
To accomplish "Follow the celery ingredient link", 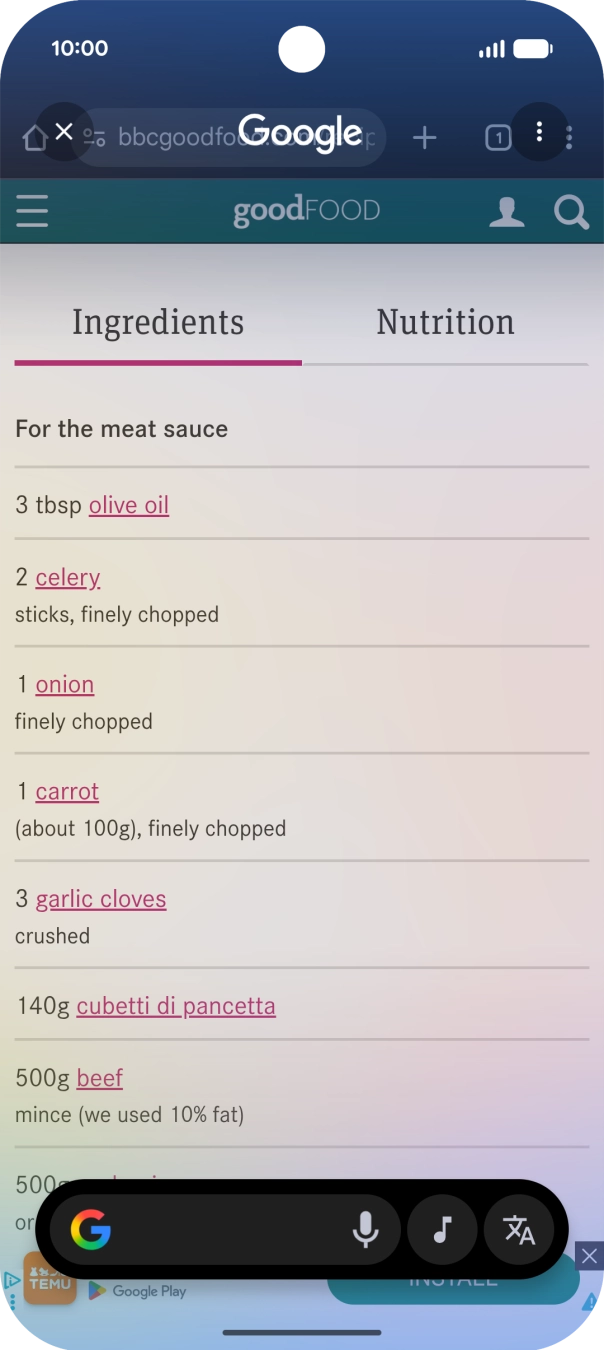I will (68, 577).
